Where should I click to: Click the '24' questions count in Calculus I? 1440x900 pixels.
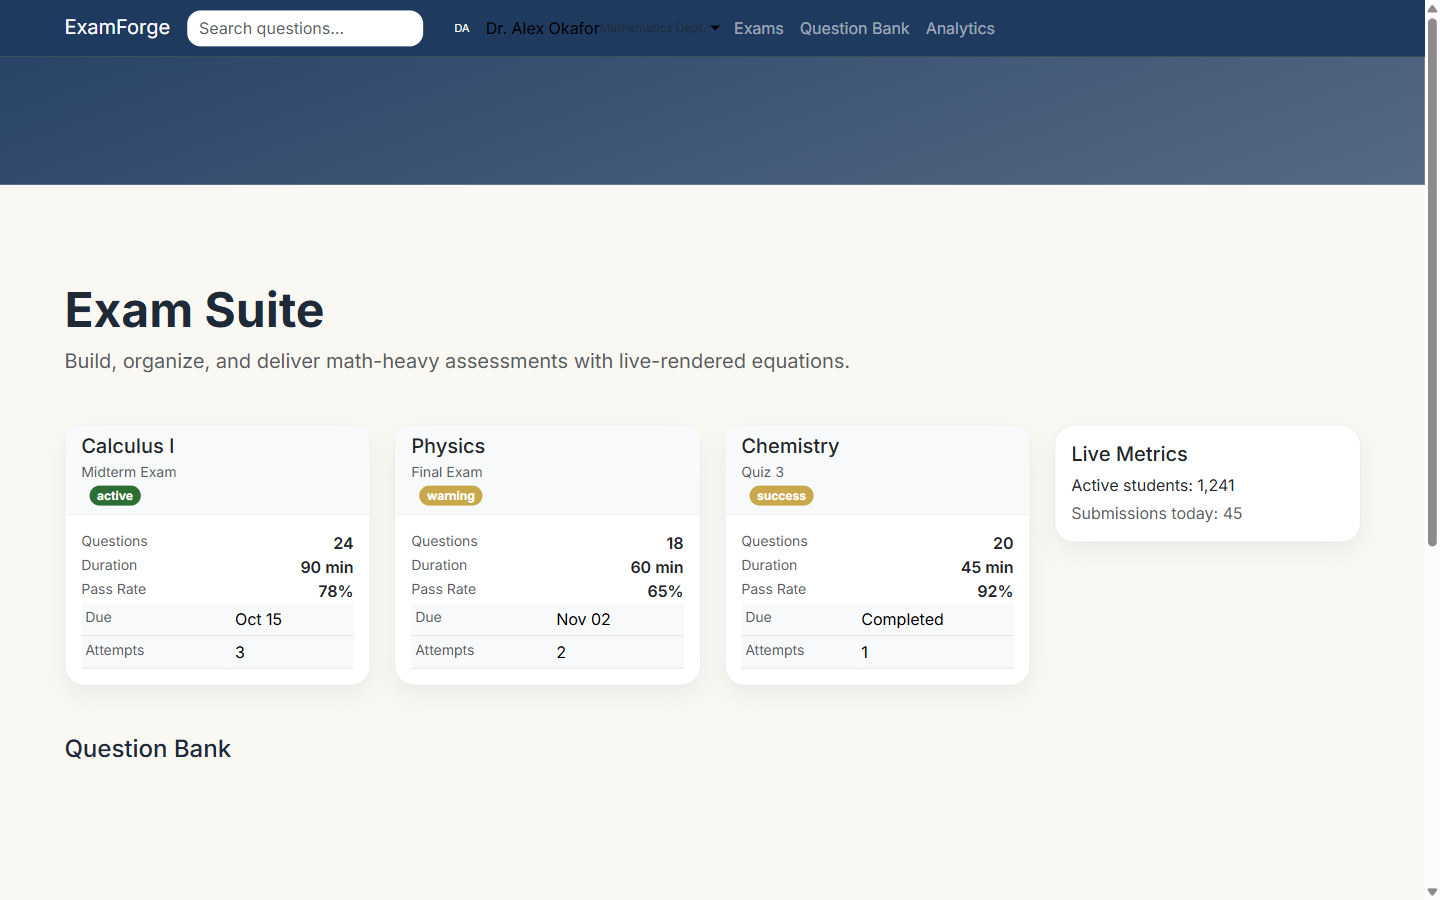pos(343,543)
